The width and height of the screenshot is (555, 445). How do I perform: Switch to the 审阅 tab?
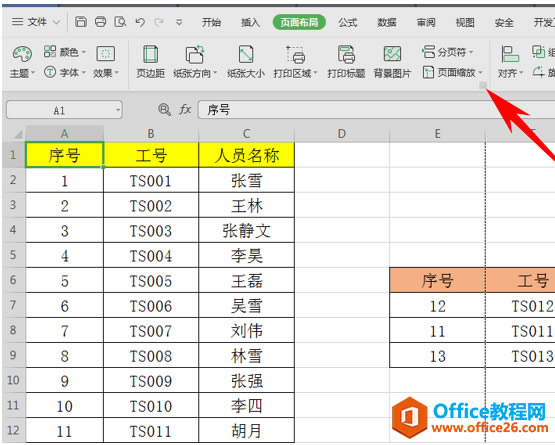(426, 23)
